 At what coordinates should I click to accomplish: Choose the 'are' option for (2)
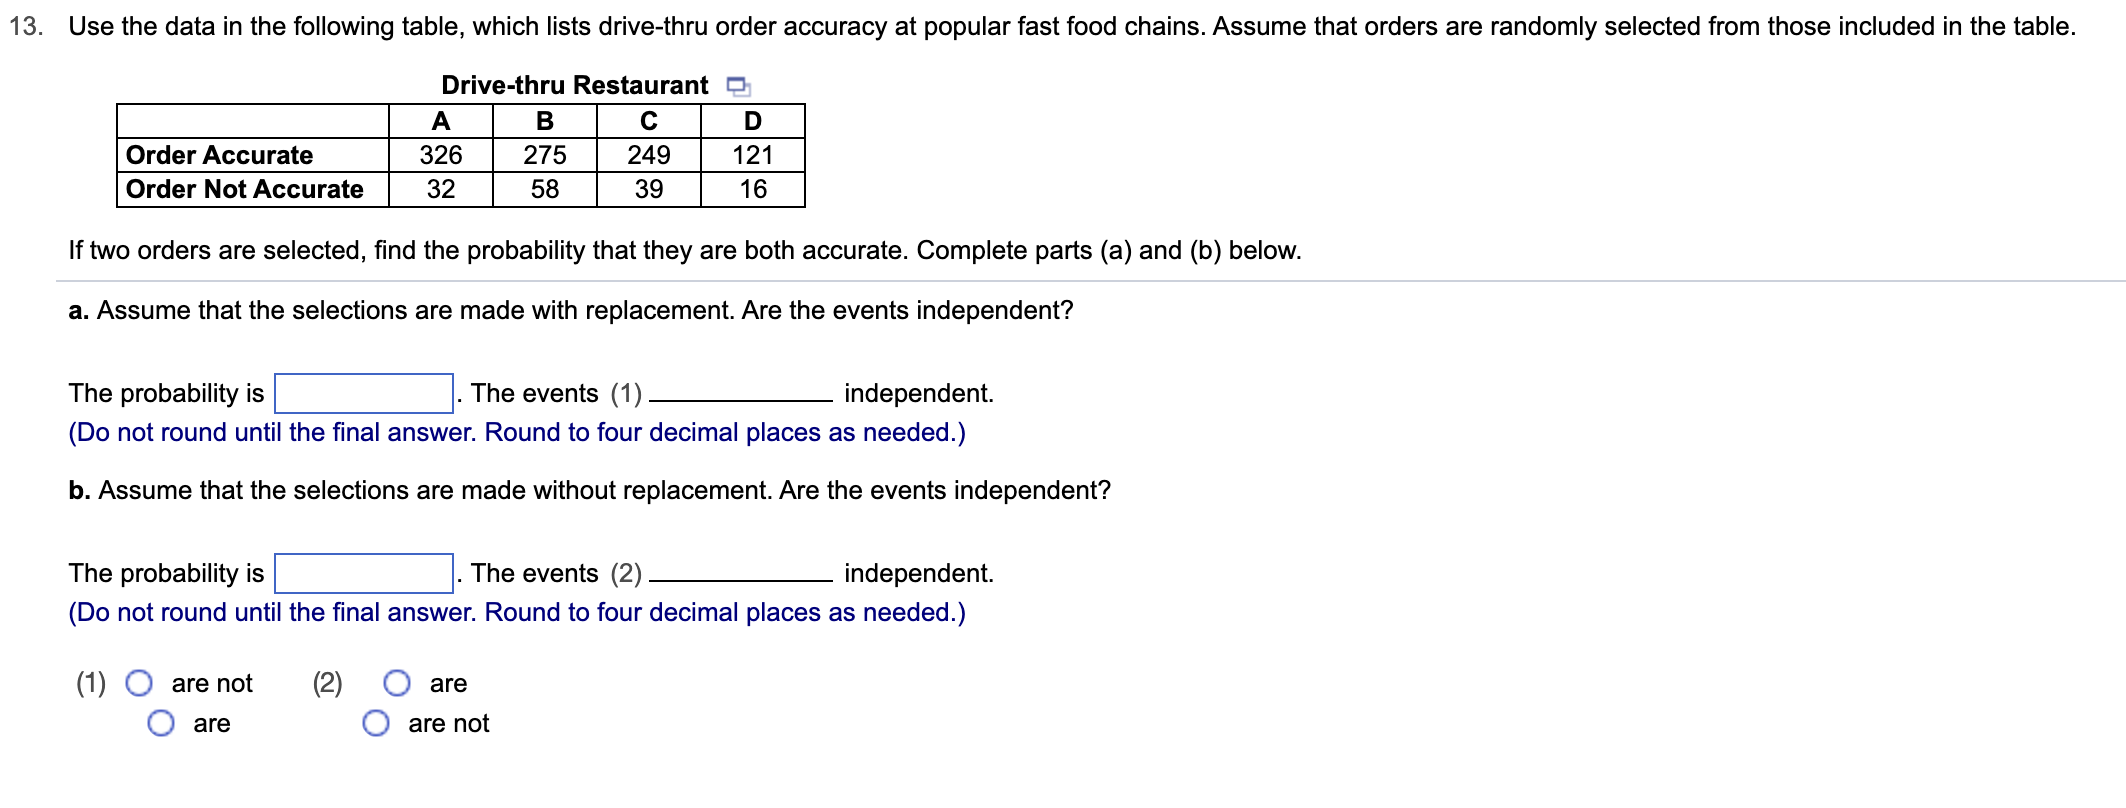[x=396, y=683]
